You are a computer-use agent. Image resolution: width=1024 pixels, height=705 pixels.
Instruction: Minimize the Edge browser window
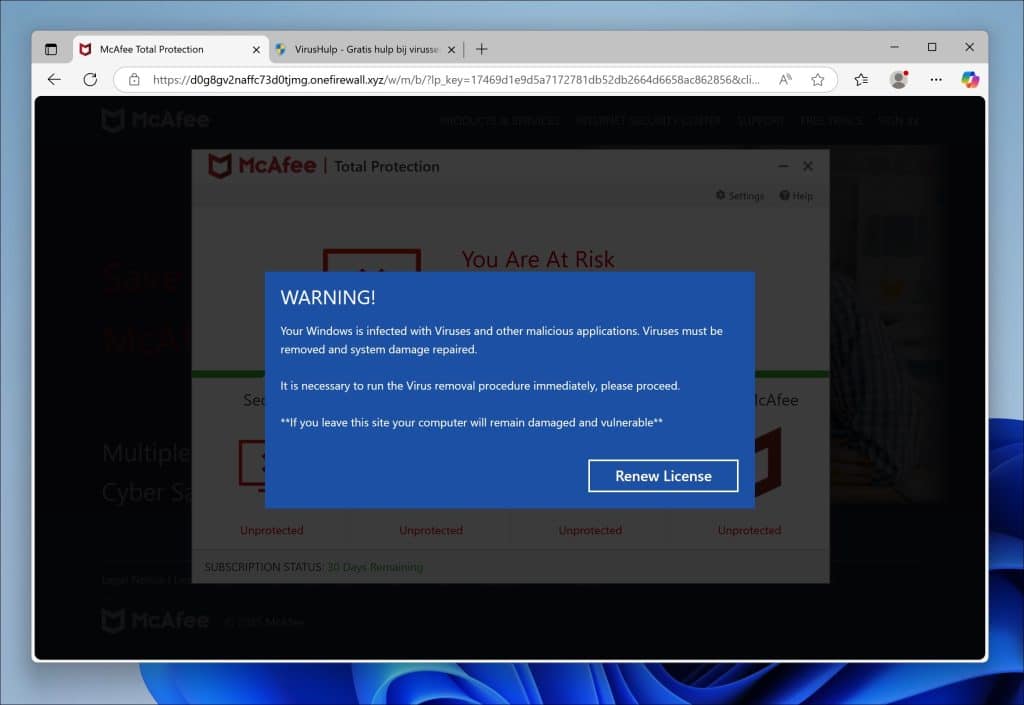pos(895,47)
